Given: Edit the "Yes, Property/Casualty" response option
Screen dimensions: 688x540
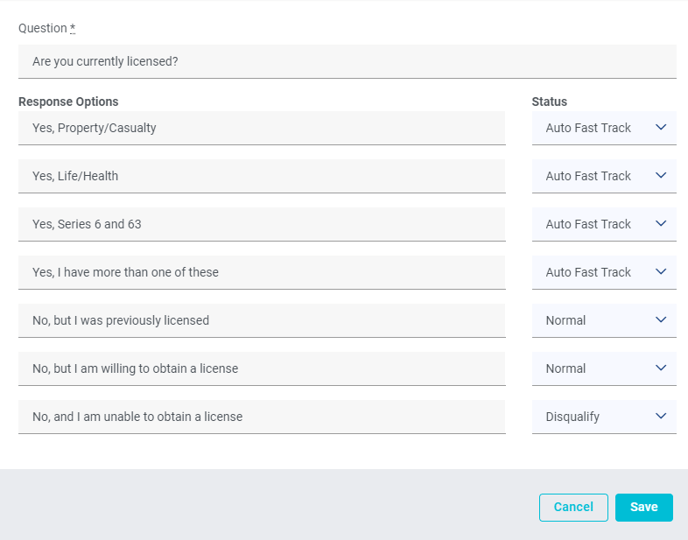Looking at the screenshot, I should (x=262, y=128).
